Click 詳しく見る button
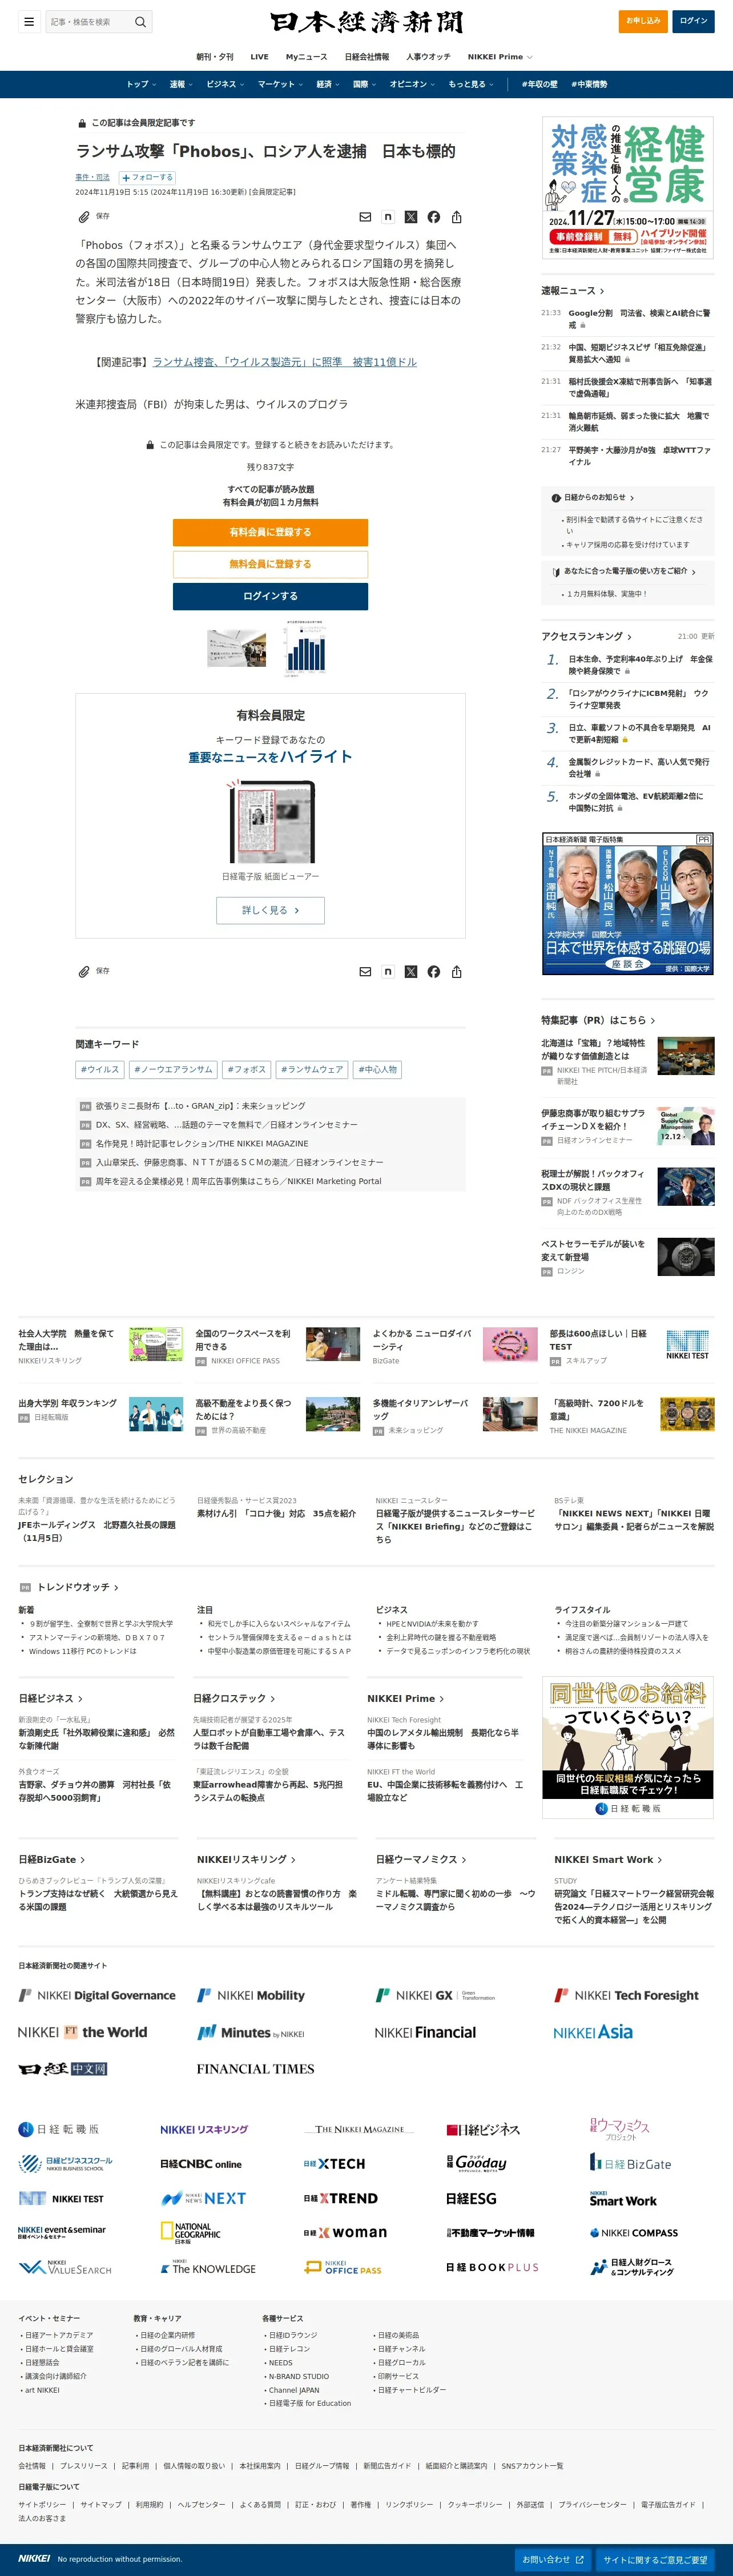This screenshot has width=733, height=2576. coord(270,910)
